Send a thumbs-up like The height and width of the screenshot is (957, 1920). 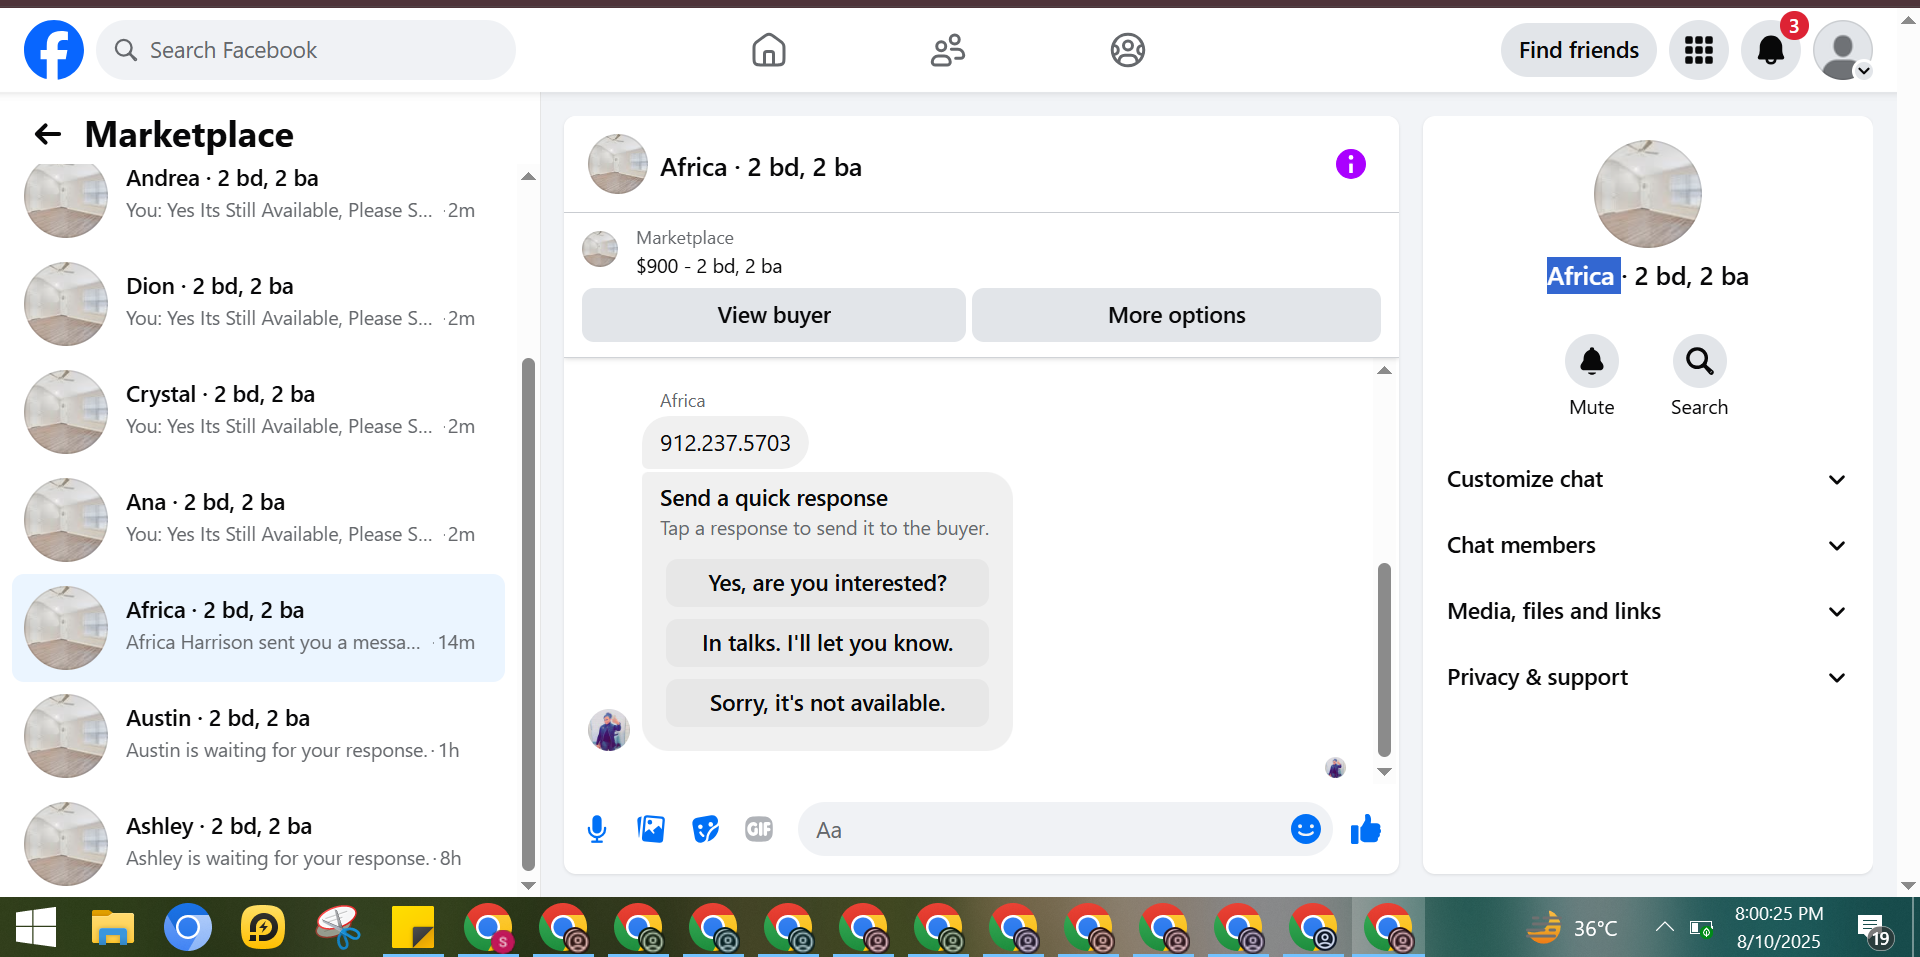point(1365,829)
